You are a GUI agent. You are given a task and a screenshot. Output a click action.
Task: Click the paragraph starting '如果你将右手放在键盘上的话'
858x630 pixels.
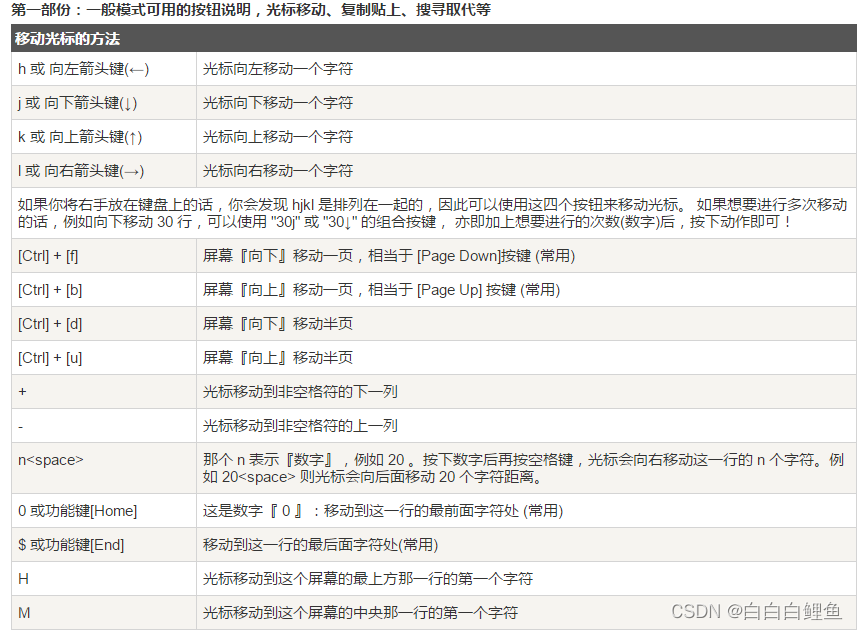pos(432,213)
